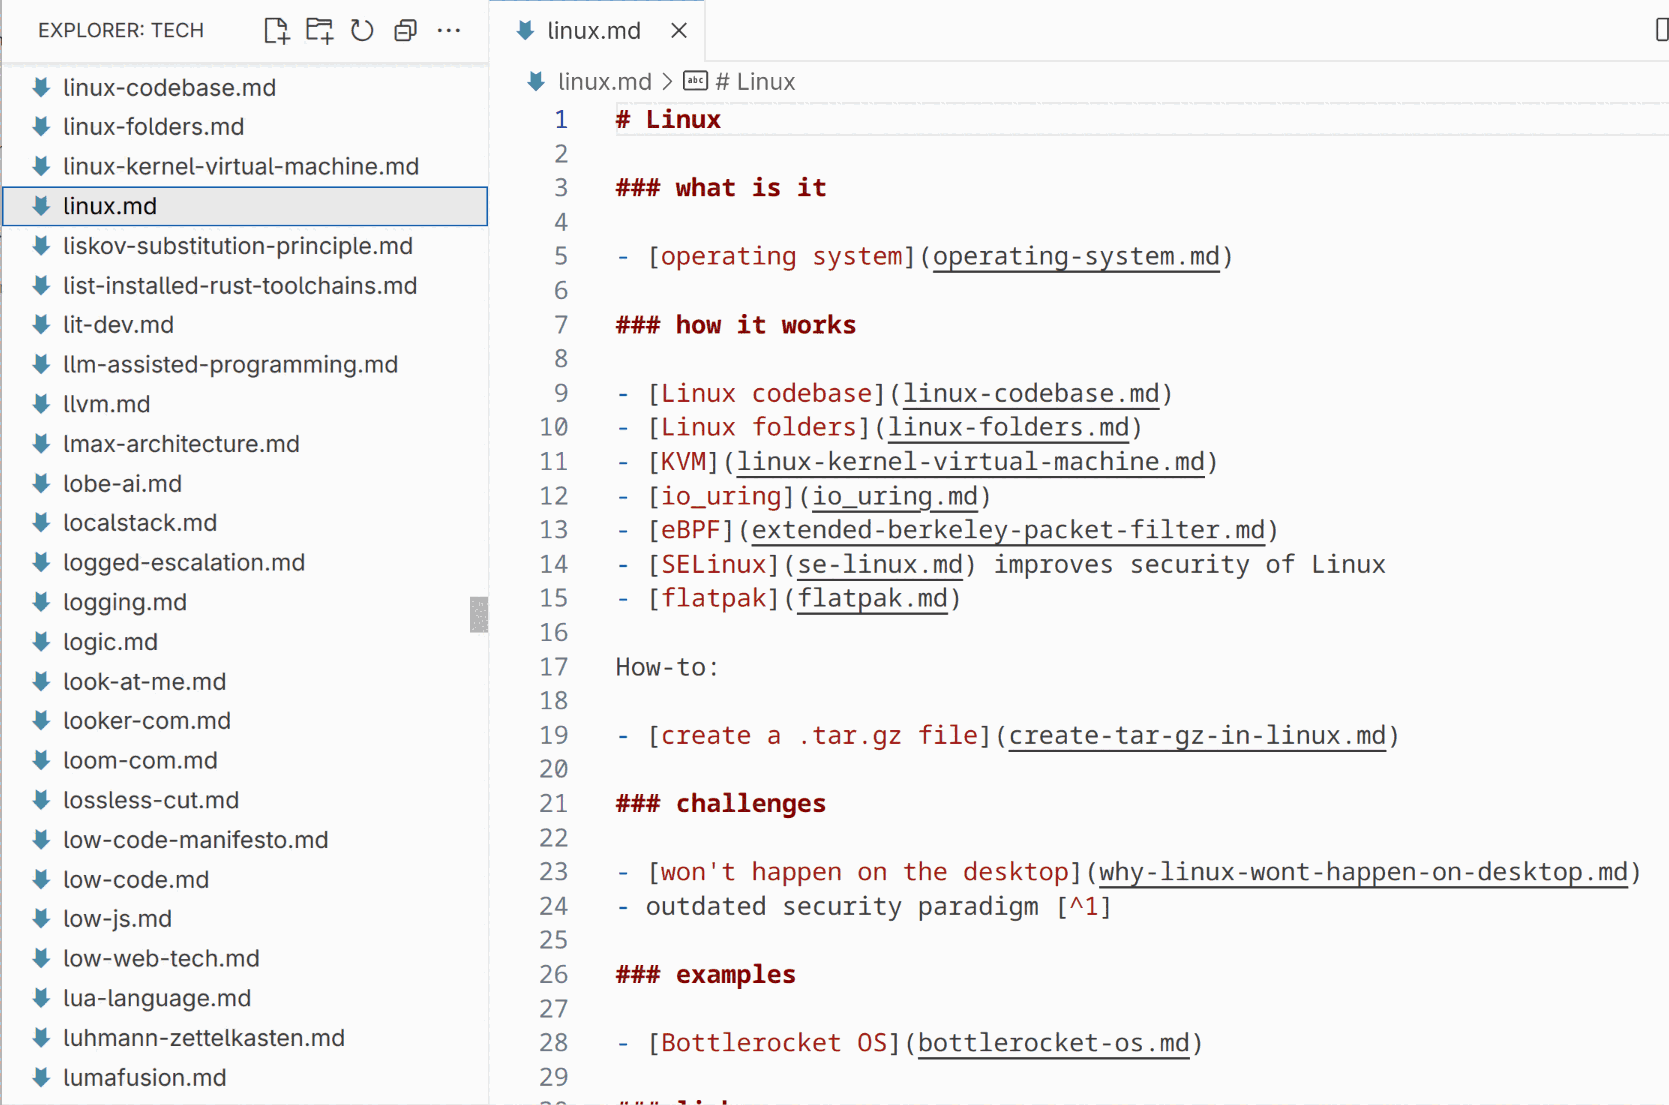Click the markdown file icon on the linux.md tab

pos(525,30)
